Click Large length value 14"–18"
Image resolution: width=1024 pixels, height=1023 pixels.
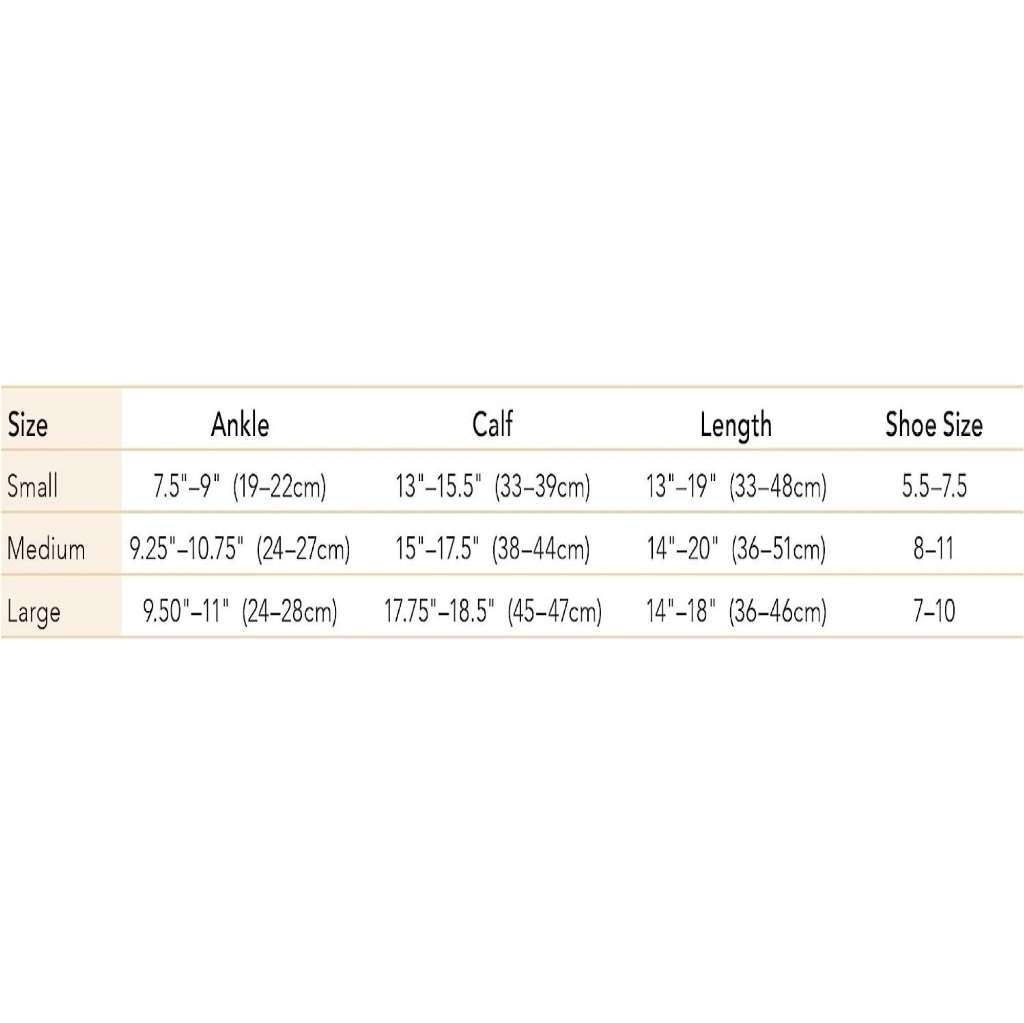coord(736,611)
